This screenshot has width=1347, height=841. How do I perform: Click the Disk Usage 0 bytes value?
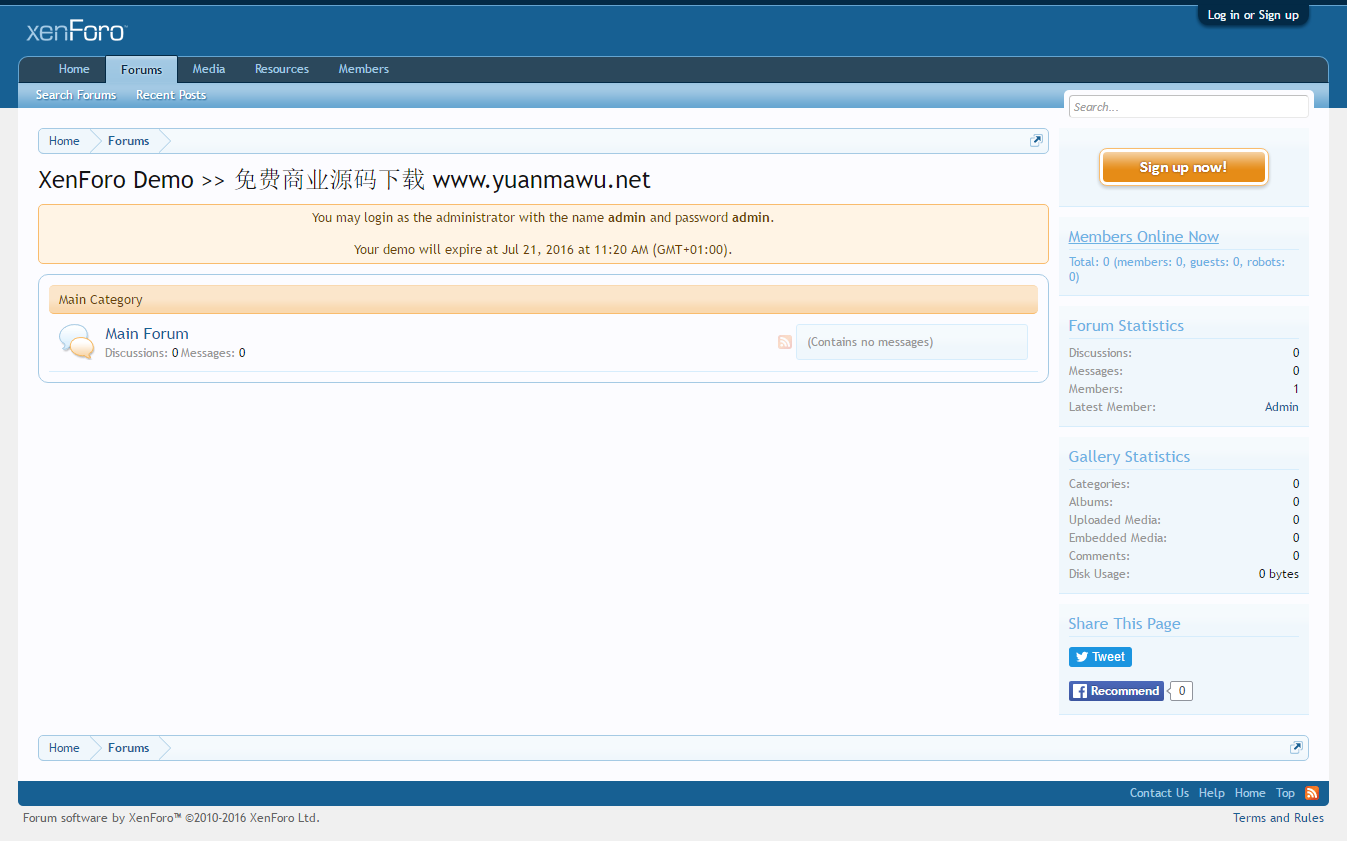pos(1279,574)
